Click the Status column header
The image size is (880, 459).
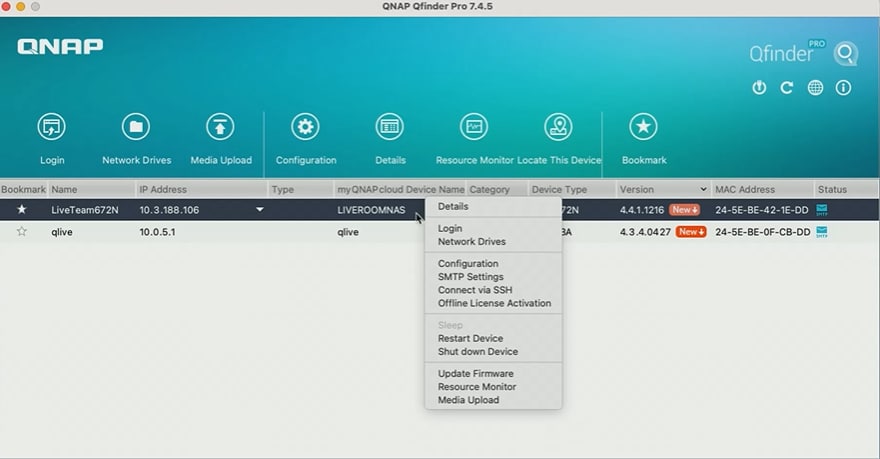(x=846, y=189)
